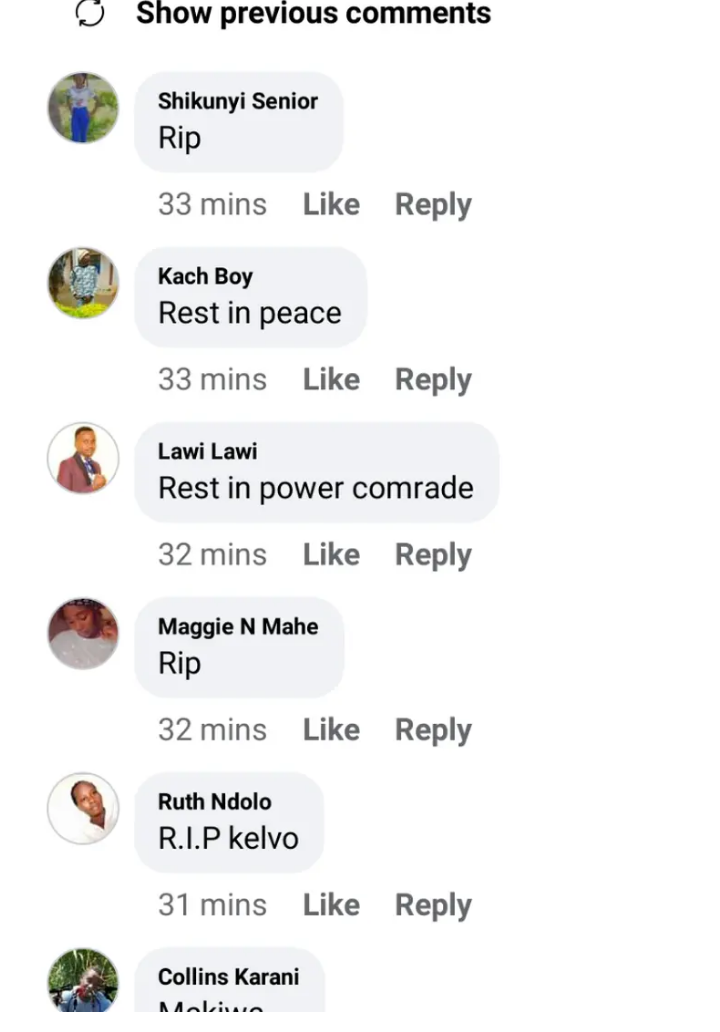Reply to Ruth Ndolo's comment

coord(433,906)
